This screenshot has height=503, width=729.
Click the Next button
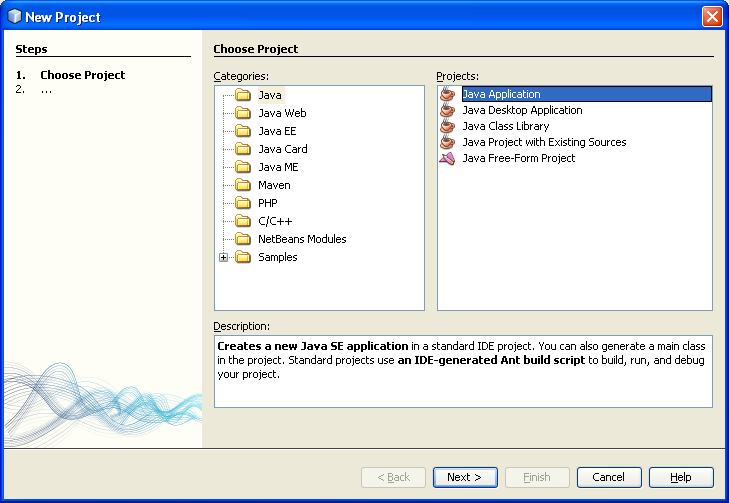pos(465,477)
